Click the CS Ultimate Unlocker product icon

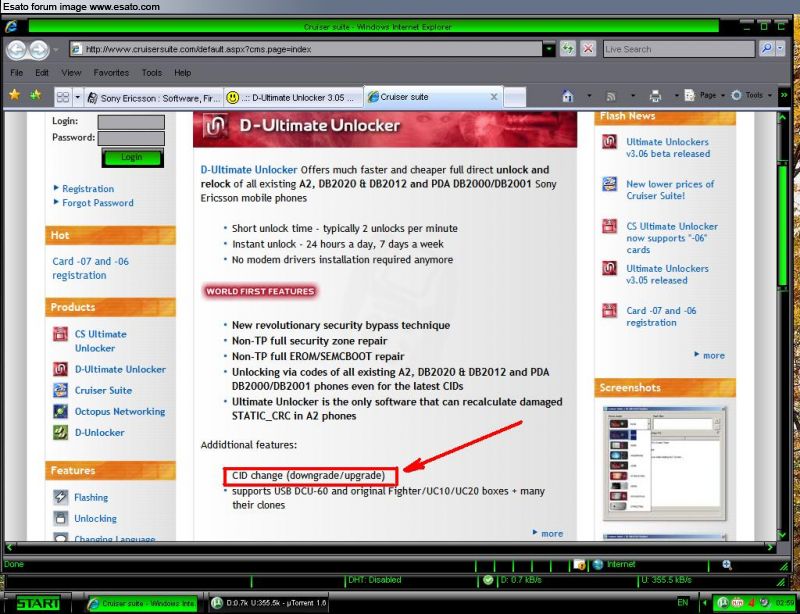(x=61, y=334)
